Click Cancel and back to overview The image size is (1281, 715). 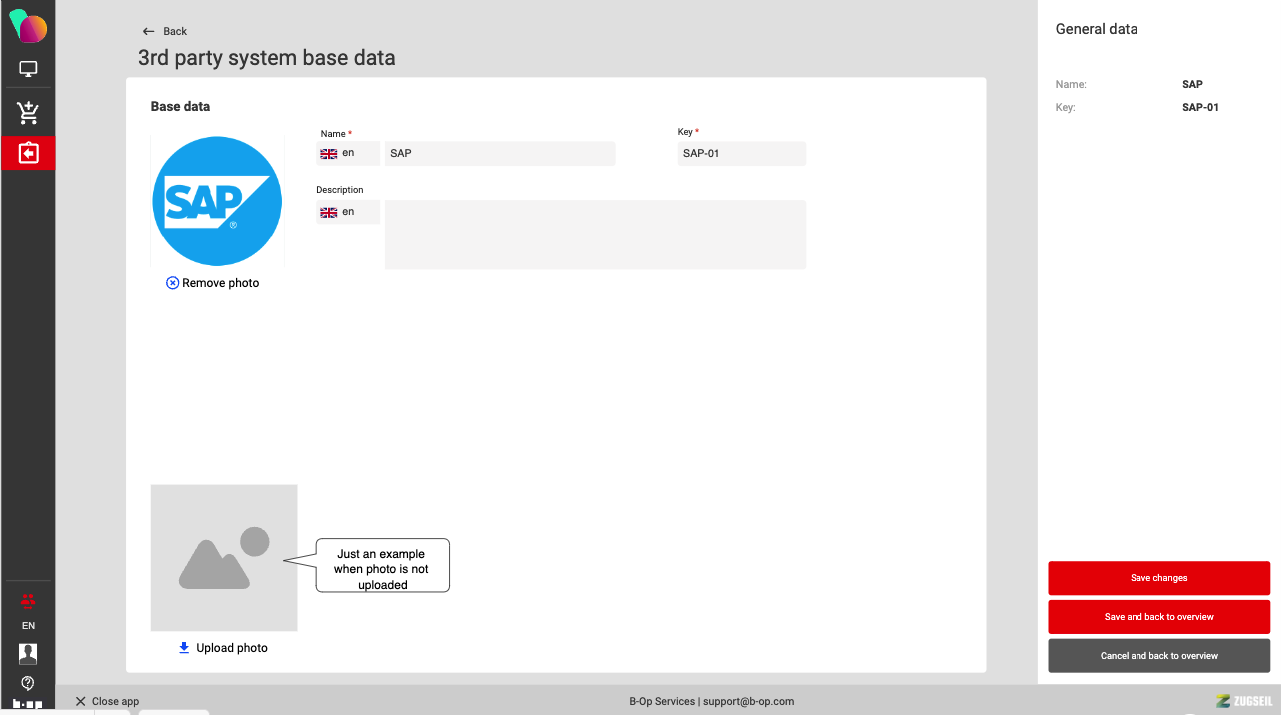(1159, 656)
